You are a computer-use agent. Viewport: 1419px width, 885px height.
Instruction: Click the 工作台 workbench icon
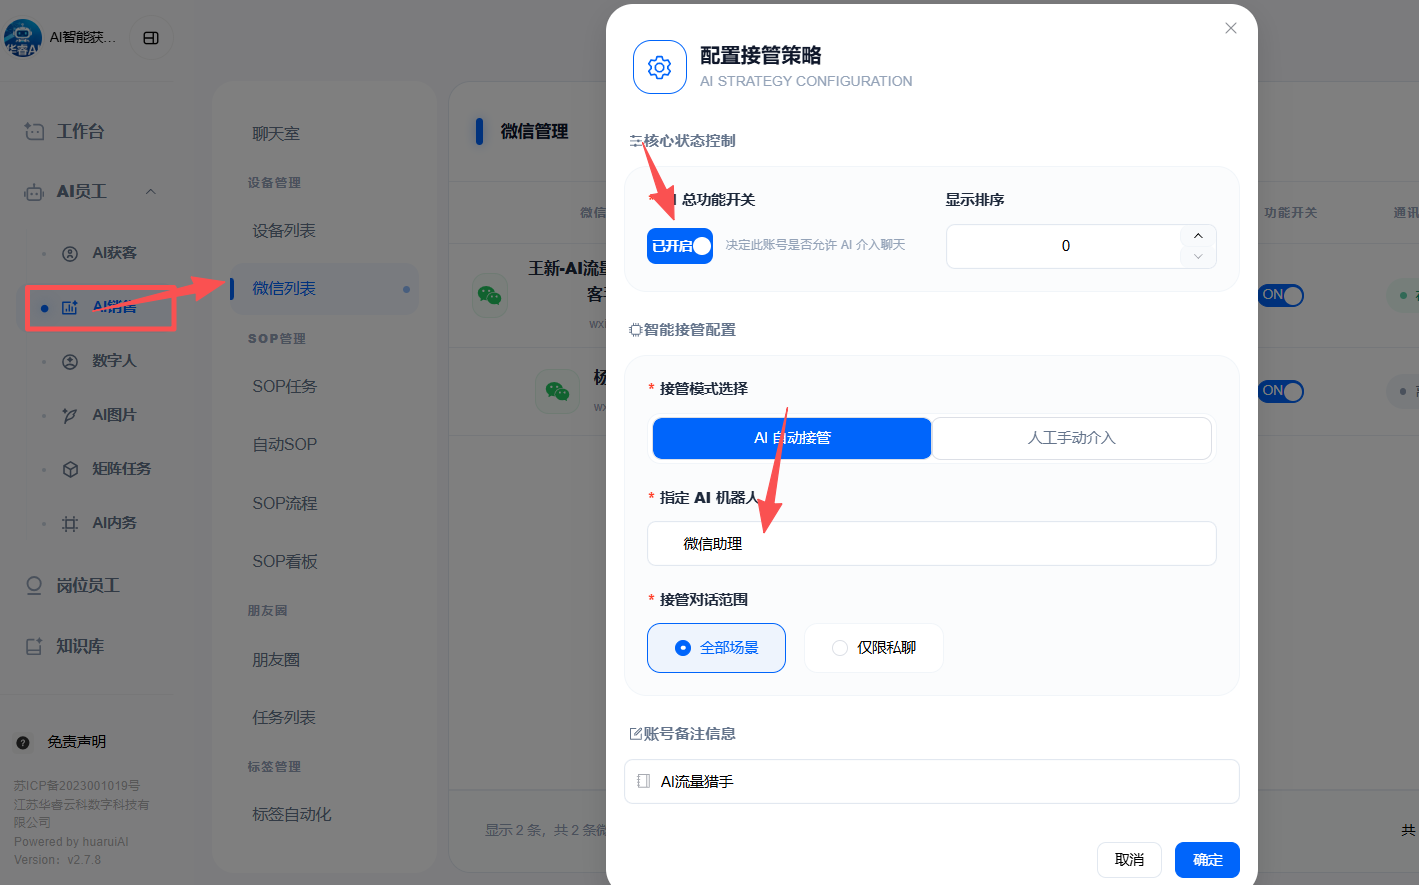pos(34,131)
